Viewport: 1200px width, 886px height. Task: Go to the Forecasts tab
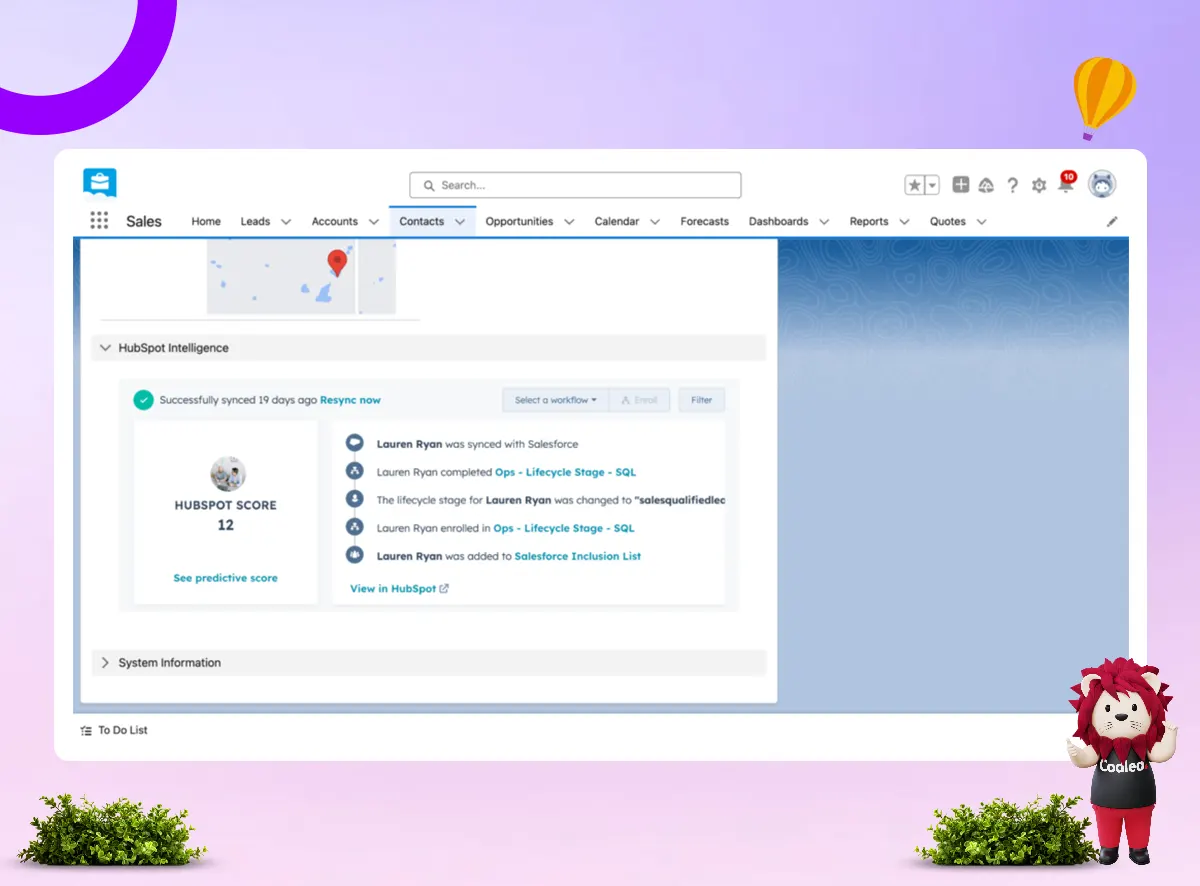[704, 222]
